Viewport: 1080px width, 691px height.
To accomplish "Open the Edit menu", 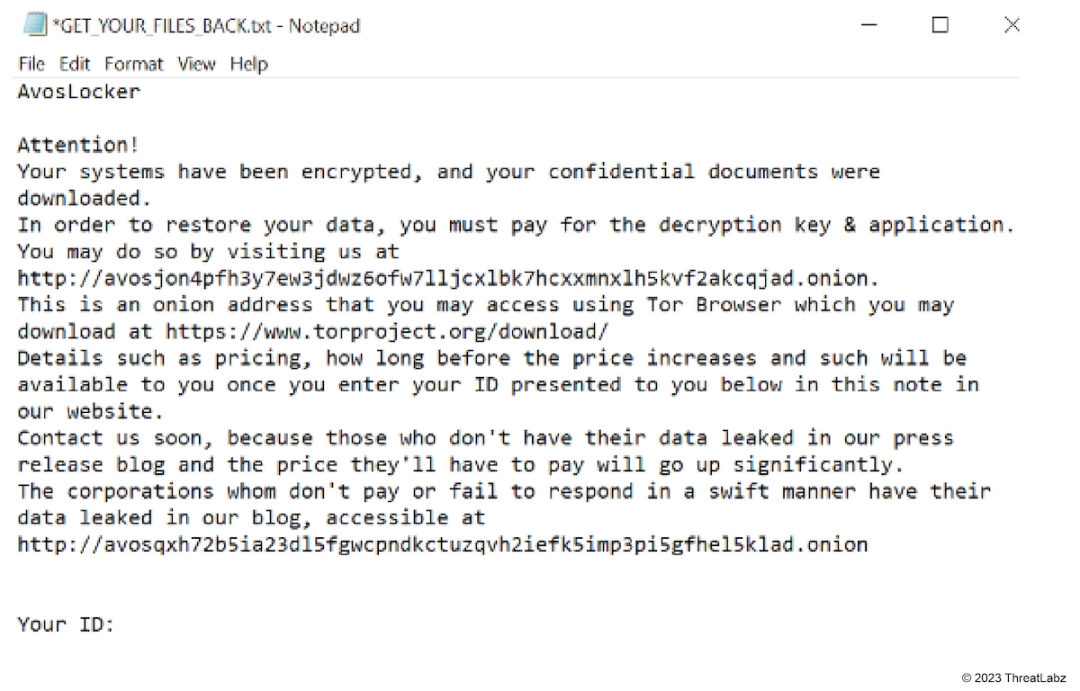I will [x=74, y=64].
